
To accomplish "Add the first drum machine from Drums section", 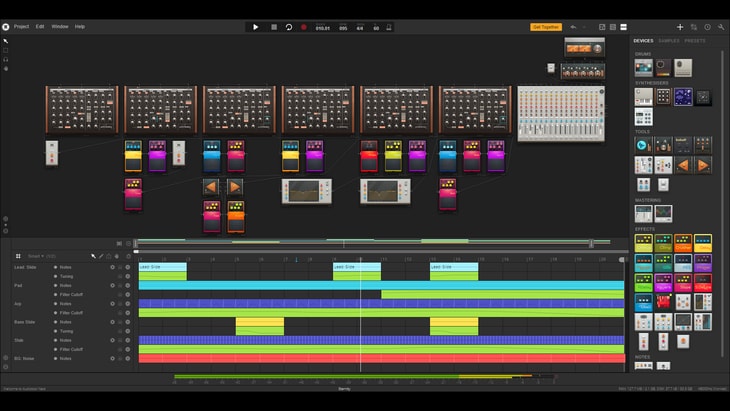I will tap(643, 68).
